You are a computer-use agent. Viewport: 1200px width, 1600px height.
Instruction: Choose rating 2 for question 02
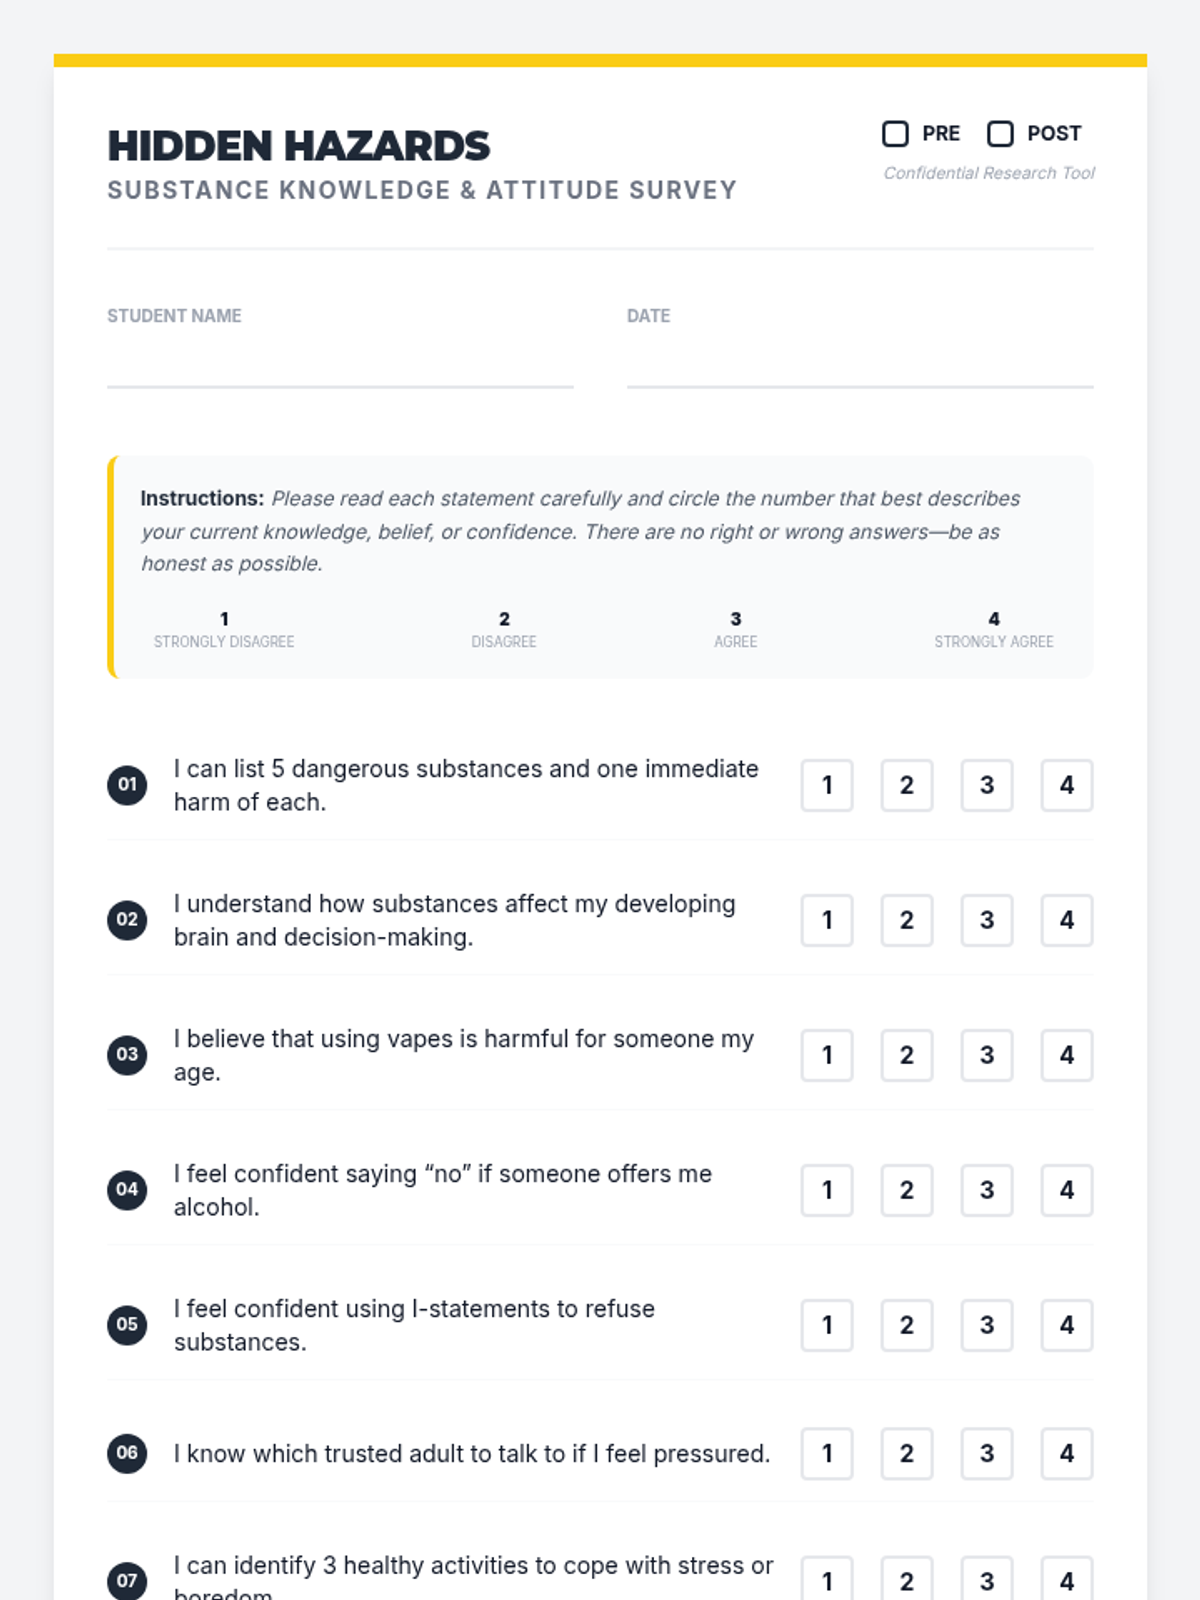(x=907, y=920)
